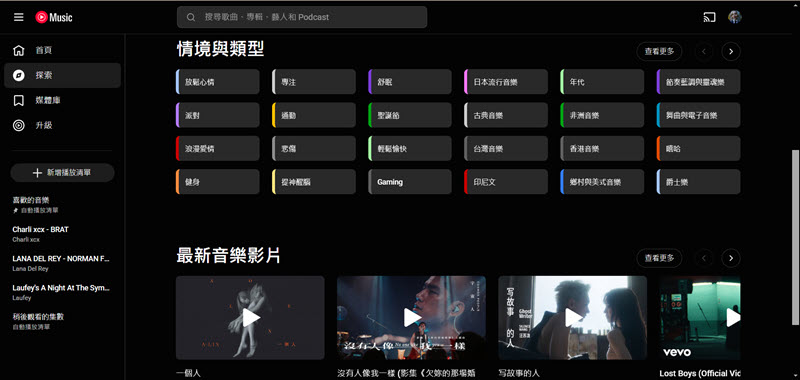Open the 印尼文 genre chip
Screen dimensions: 800x380
[506, 182]
